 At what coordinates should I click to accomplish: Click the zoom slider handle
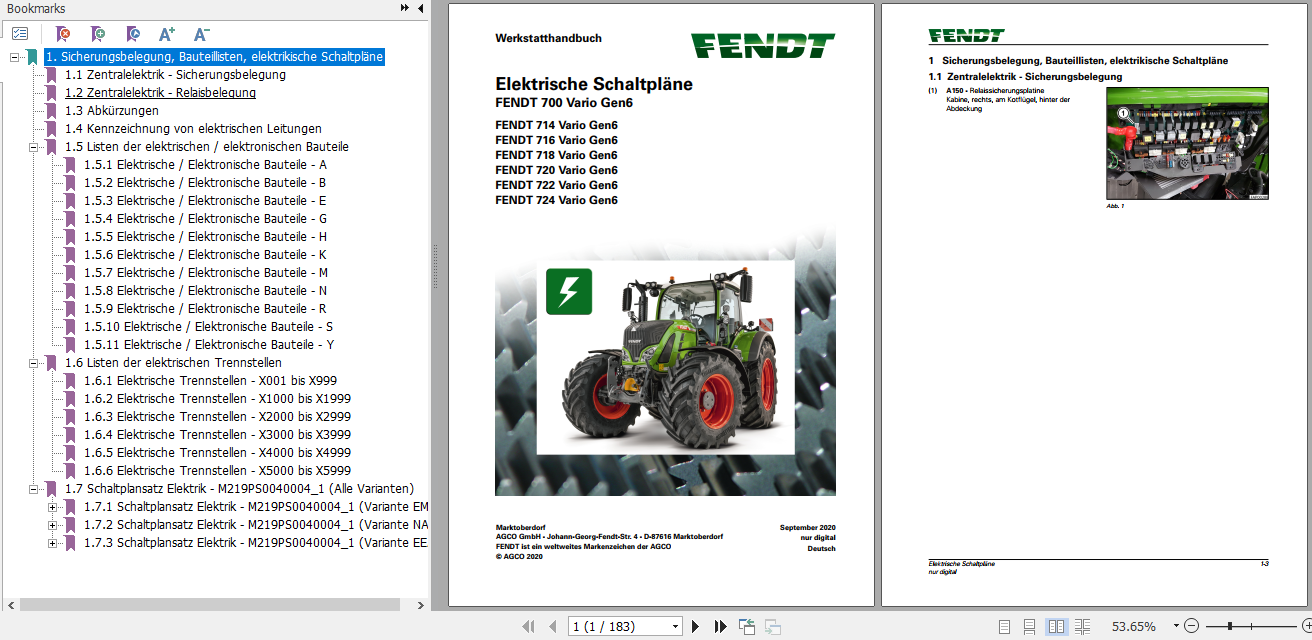[x=1230, y=627]
